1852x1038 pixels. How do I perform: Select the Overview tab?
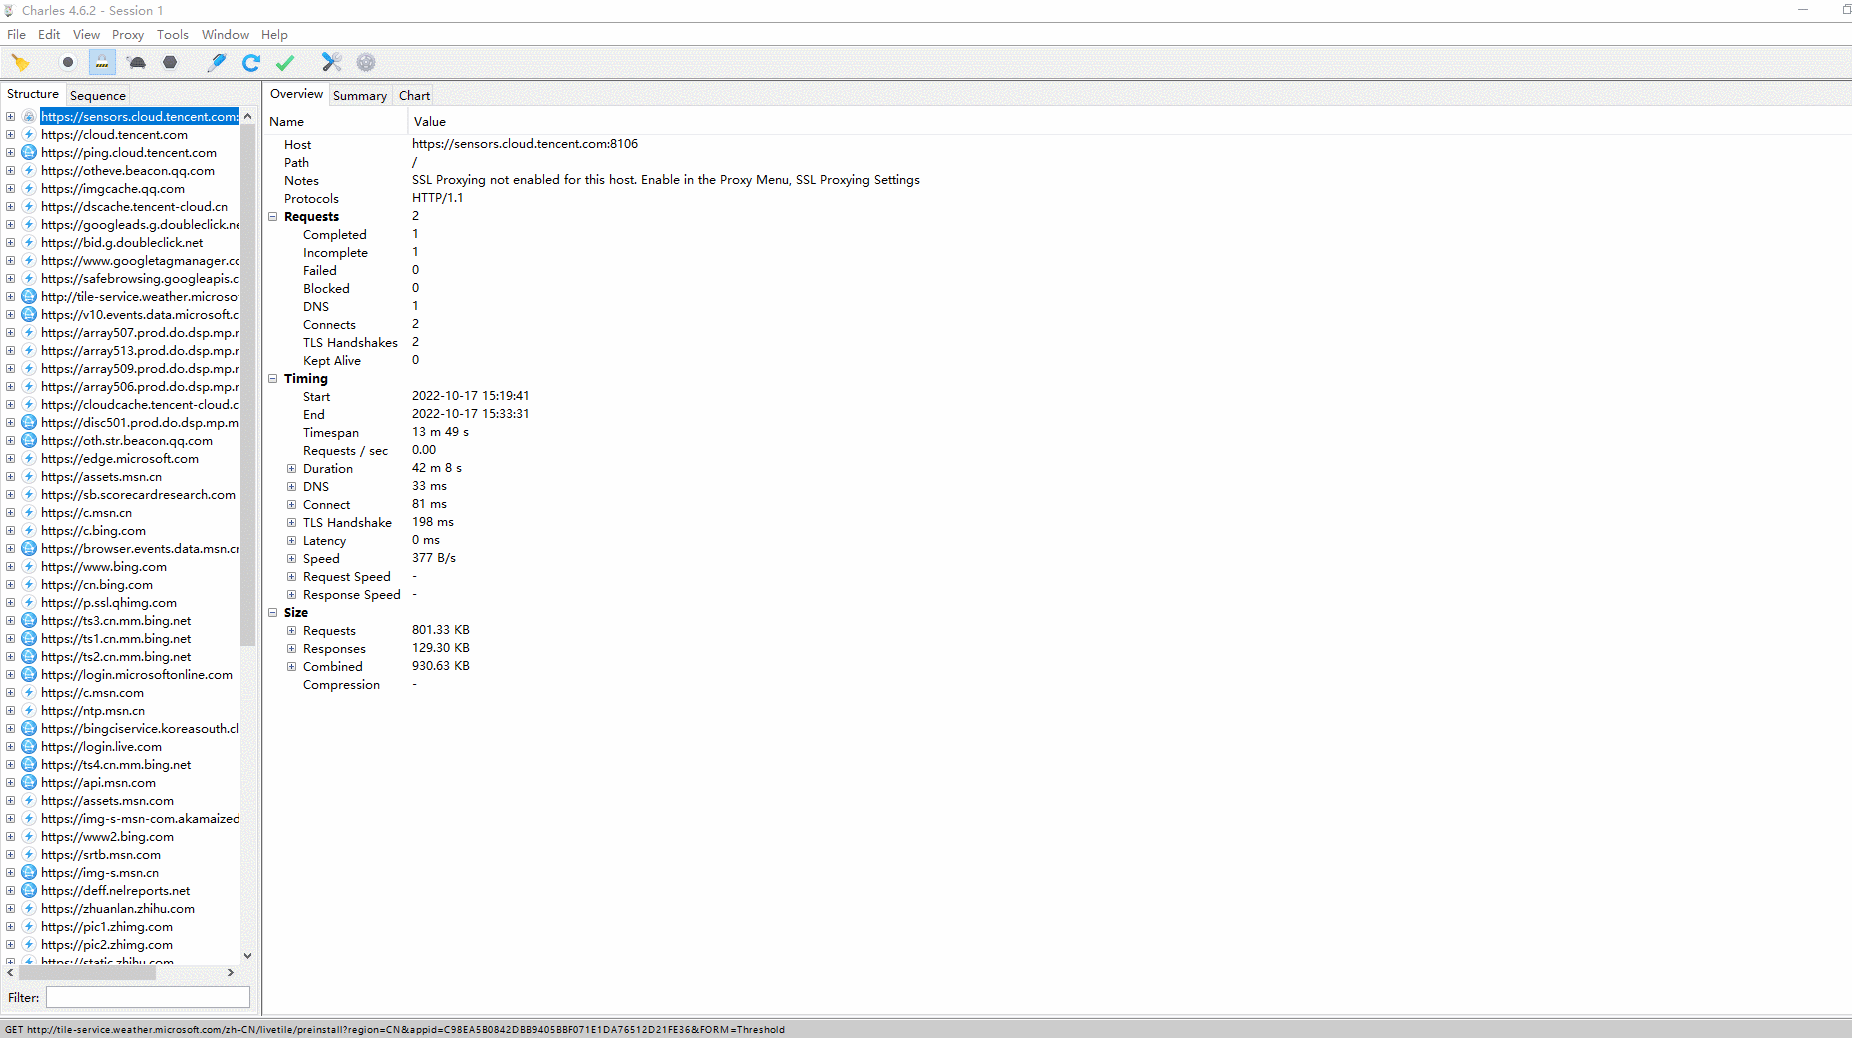[x=296, y=94]
